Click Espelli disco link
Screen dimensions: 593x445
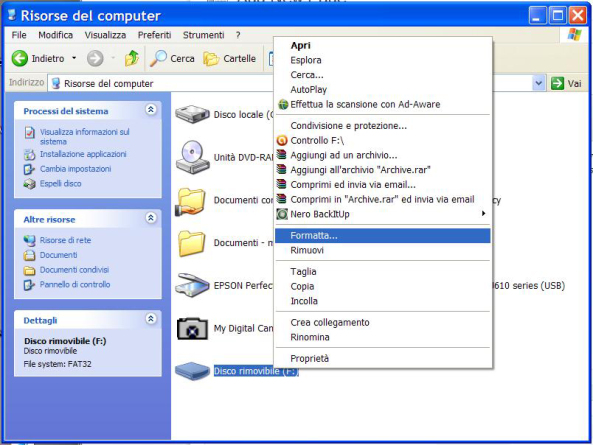[61, 184]
